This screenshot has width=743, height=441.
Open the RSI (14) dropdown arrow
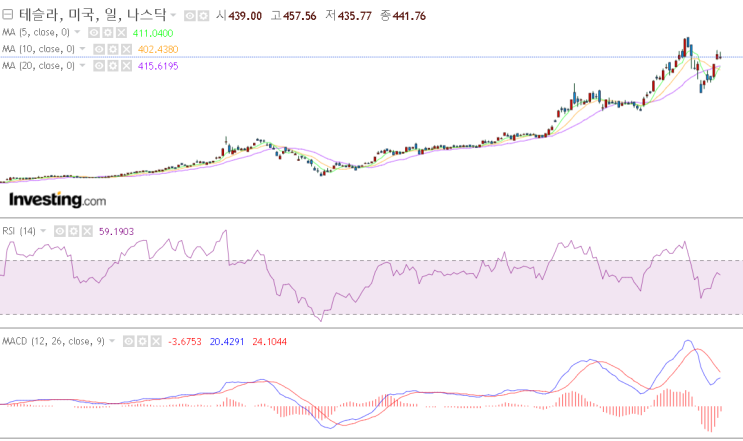[x=43, y=231]
